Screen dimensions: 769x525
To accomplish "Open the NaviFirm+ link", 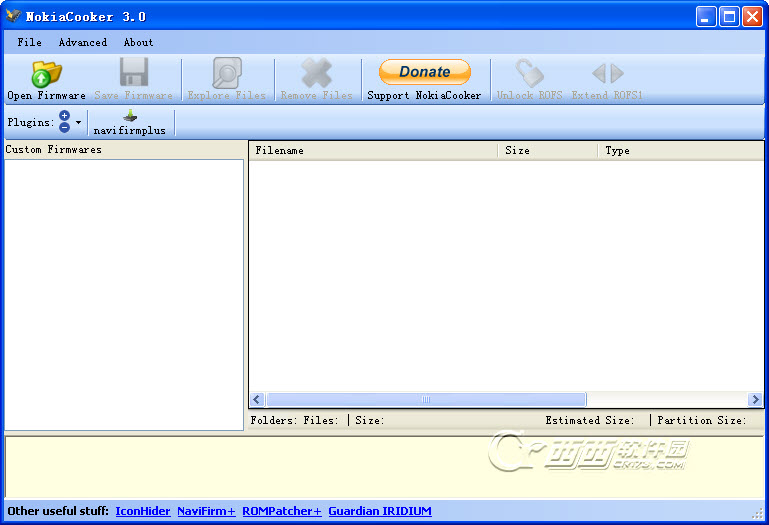I will (x=206, y=511).
